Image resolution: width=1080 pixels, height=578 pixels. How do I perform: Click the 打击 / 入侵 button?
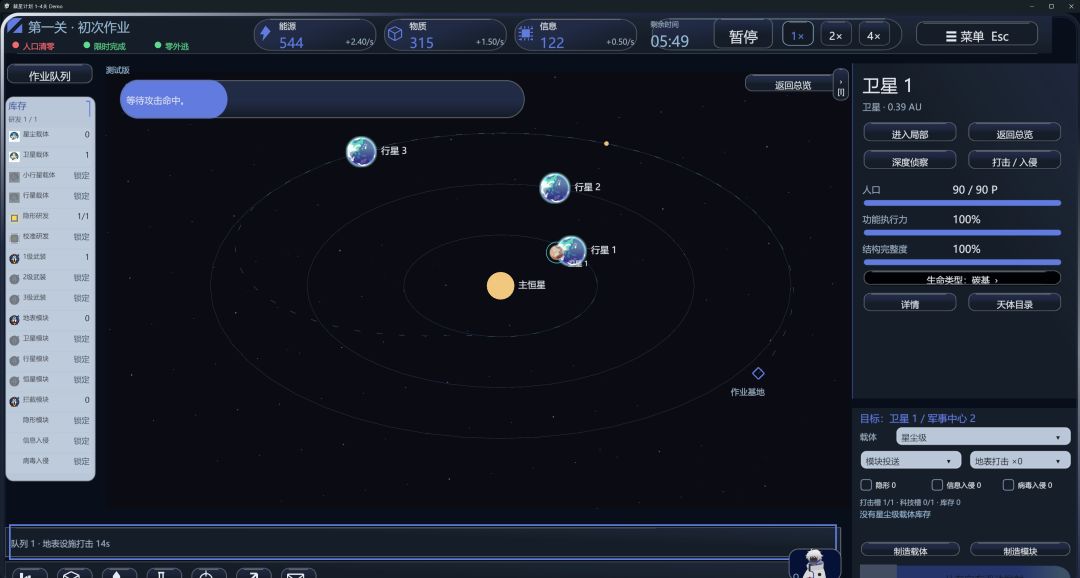click(x=1015, y=161)
